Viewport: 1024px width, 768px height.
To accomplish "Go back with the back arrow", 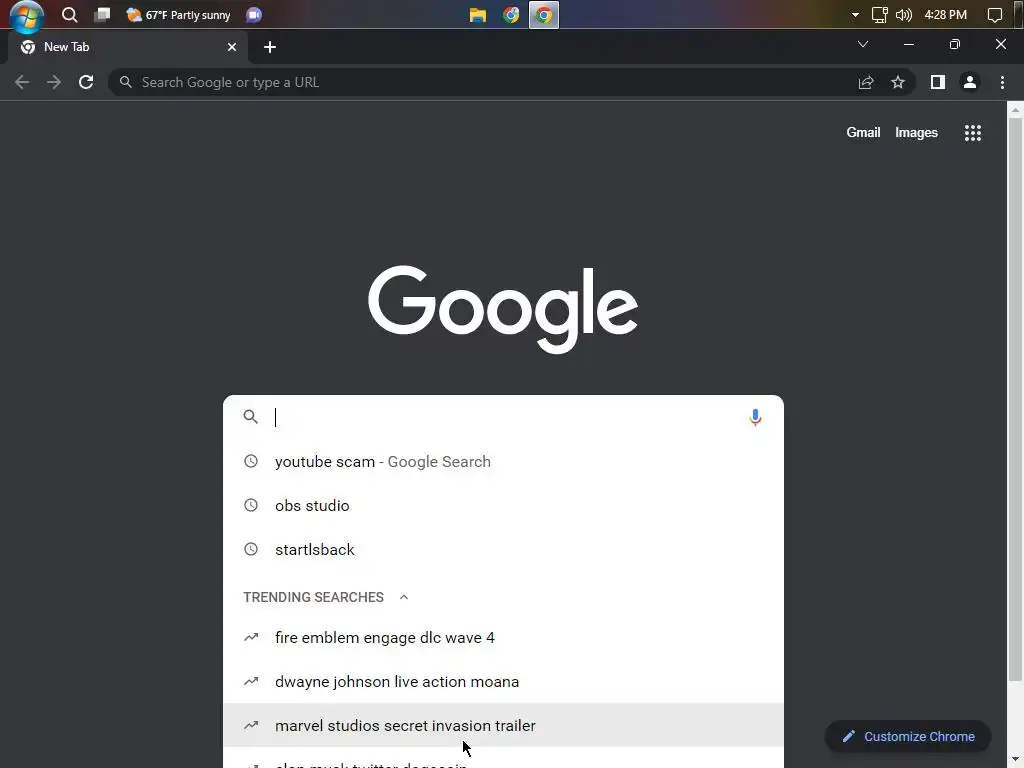I will [x=22, y=82].
